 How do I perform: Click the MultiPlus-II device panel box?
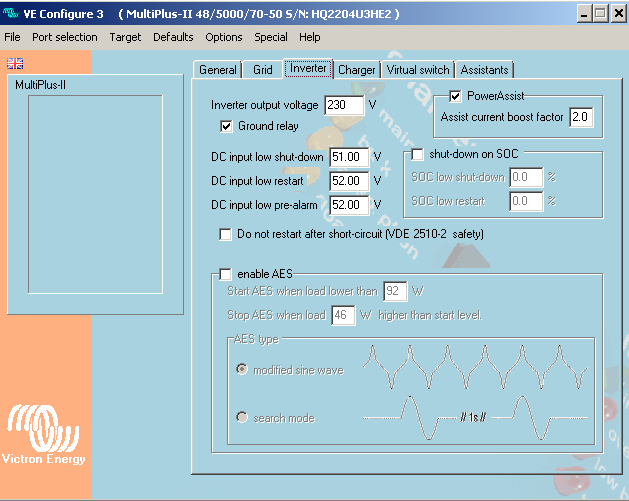95,195
